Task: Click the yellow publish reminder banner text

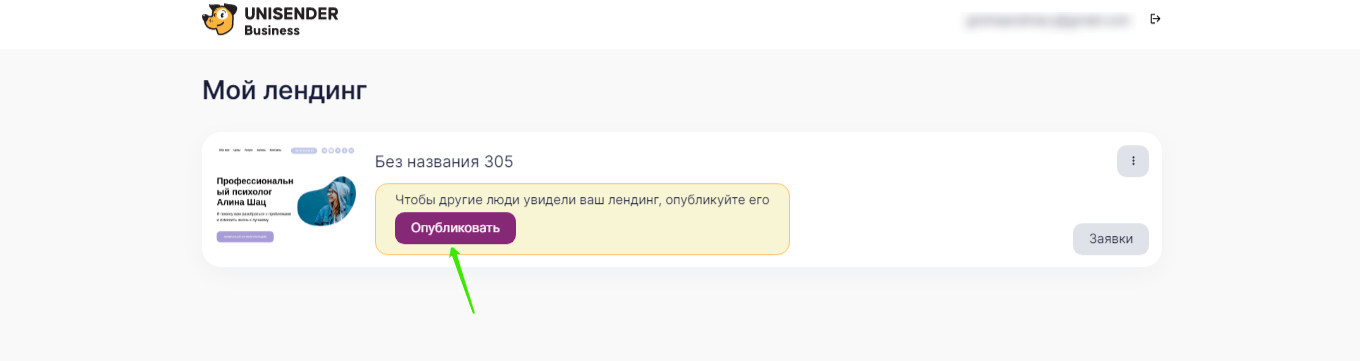Action: click(582, 200)
